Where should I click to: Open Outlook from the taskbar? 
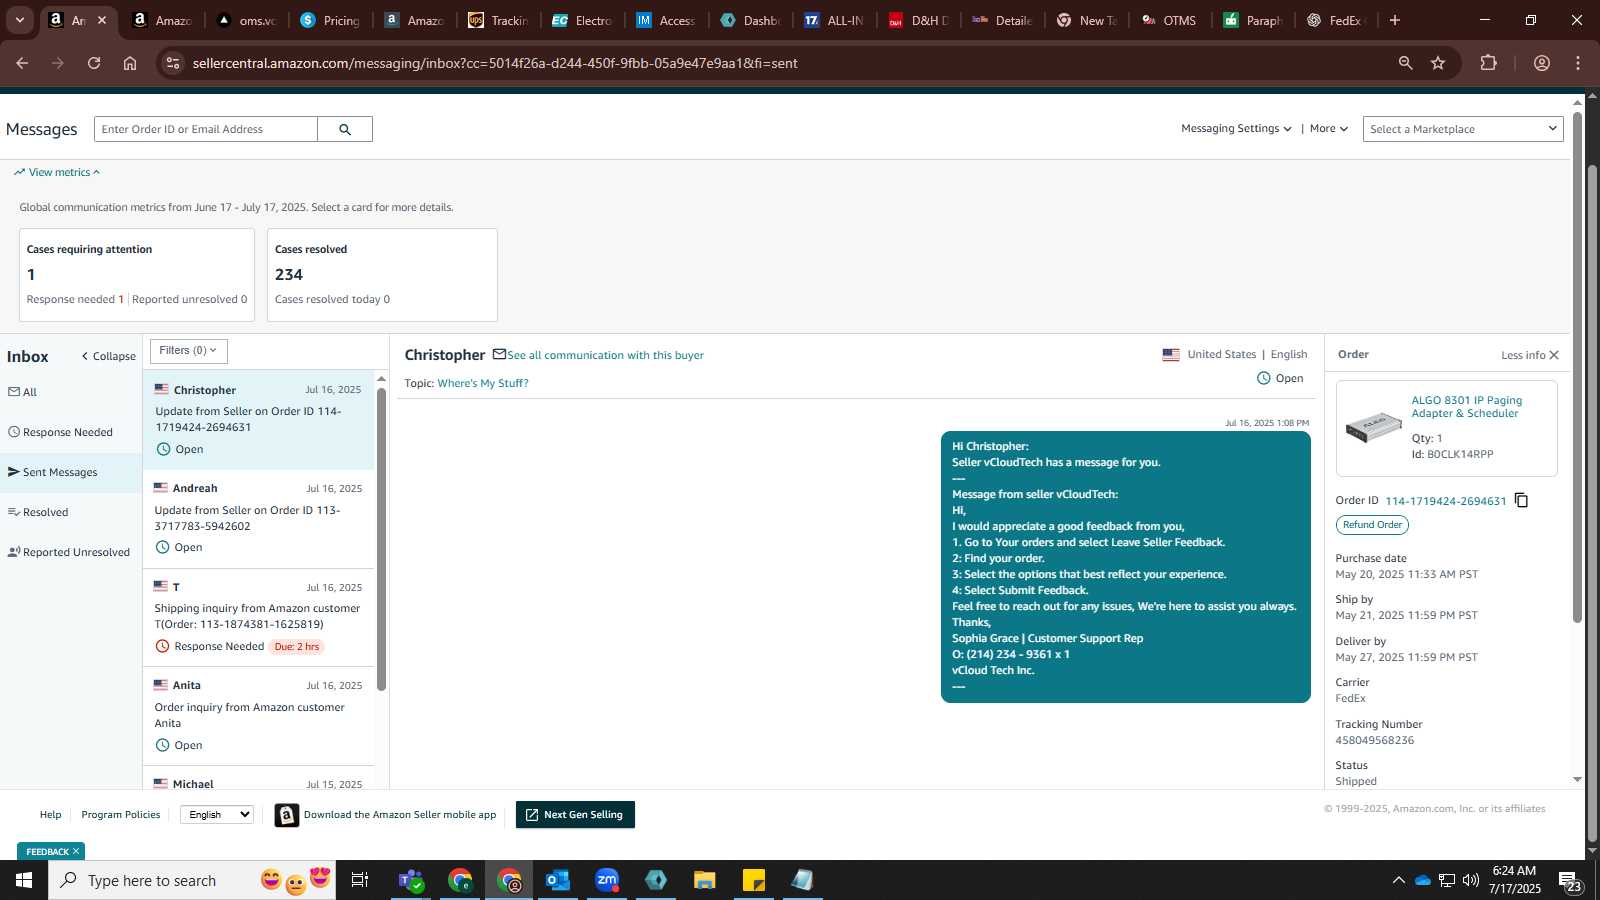(557, 880)
